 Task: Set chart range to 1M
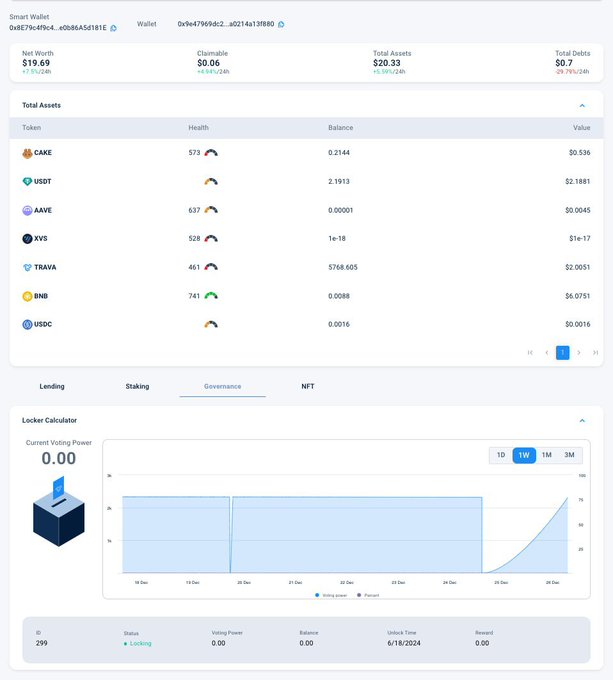click(547, 455)
